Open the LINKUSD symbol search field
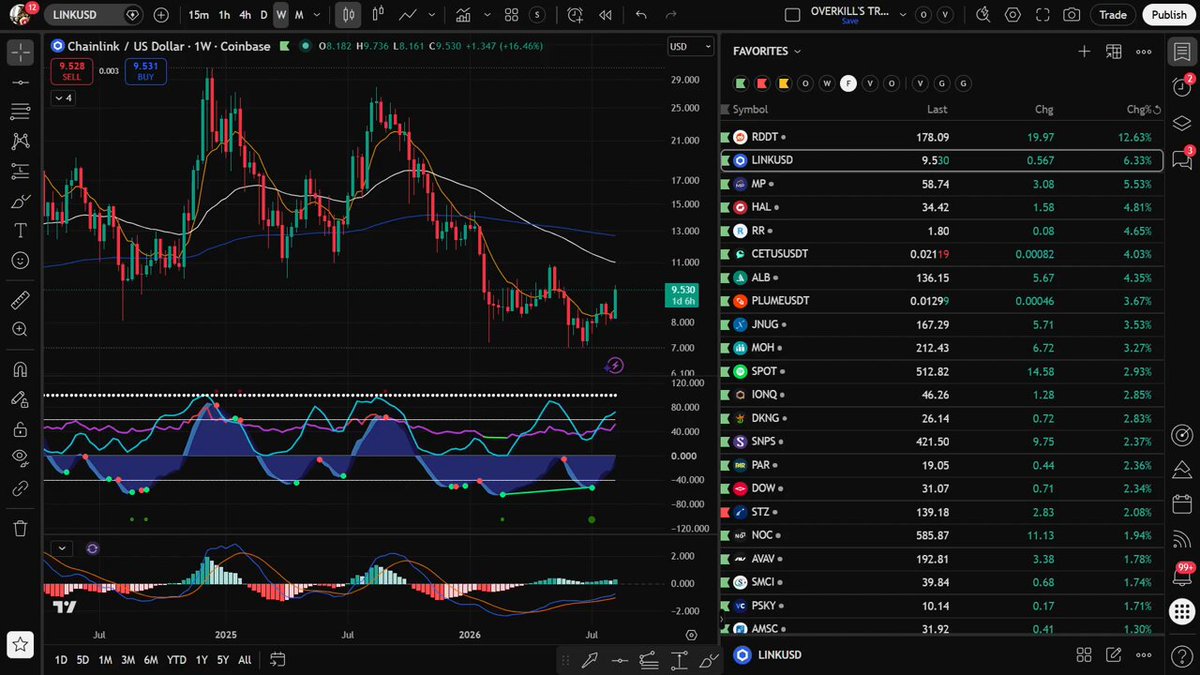 [96, 15]
